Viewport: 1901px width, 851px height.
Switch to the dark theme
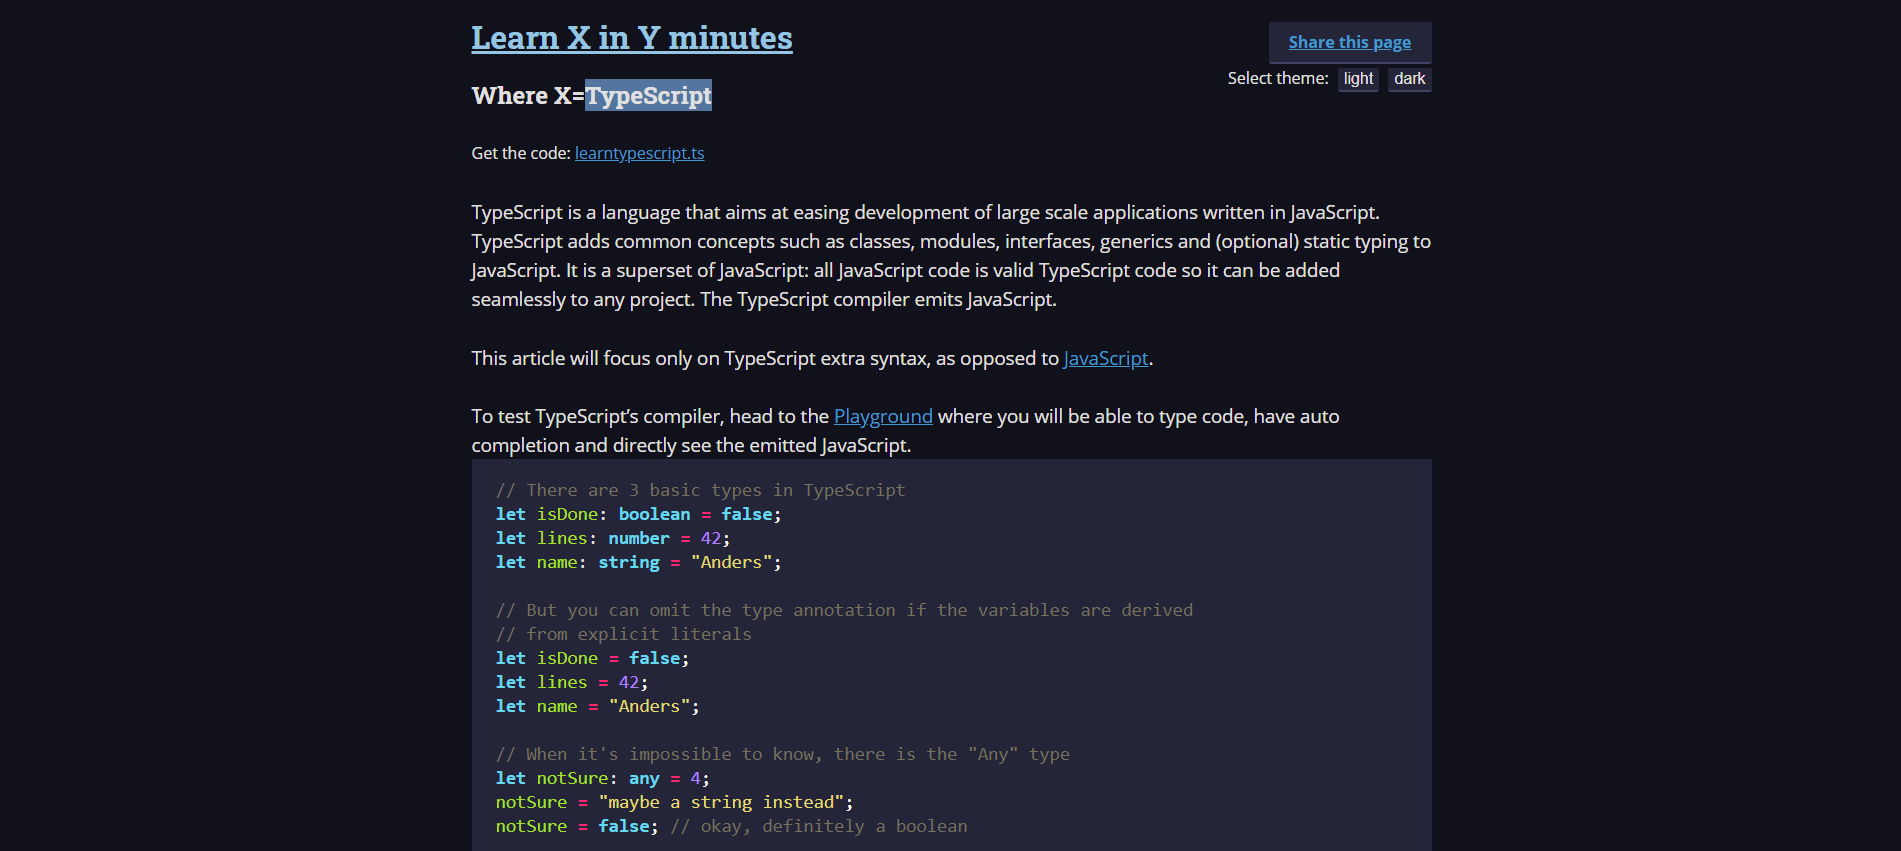[x=1409, y=79]
